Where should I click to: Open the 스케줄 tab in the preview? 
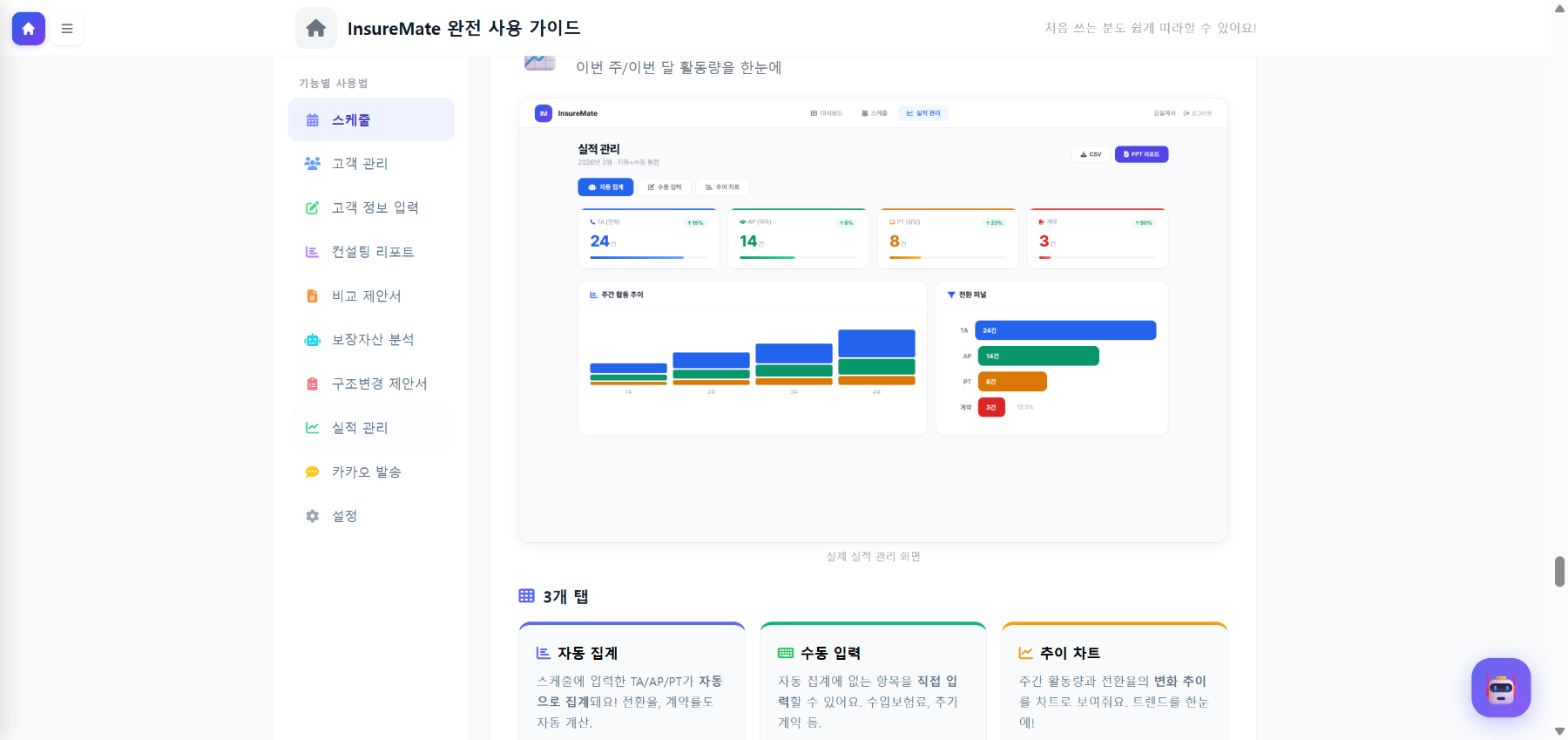pos(875,113)
